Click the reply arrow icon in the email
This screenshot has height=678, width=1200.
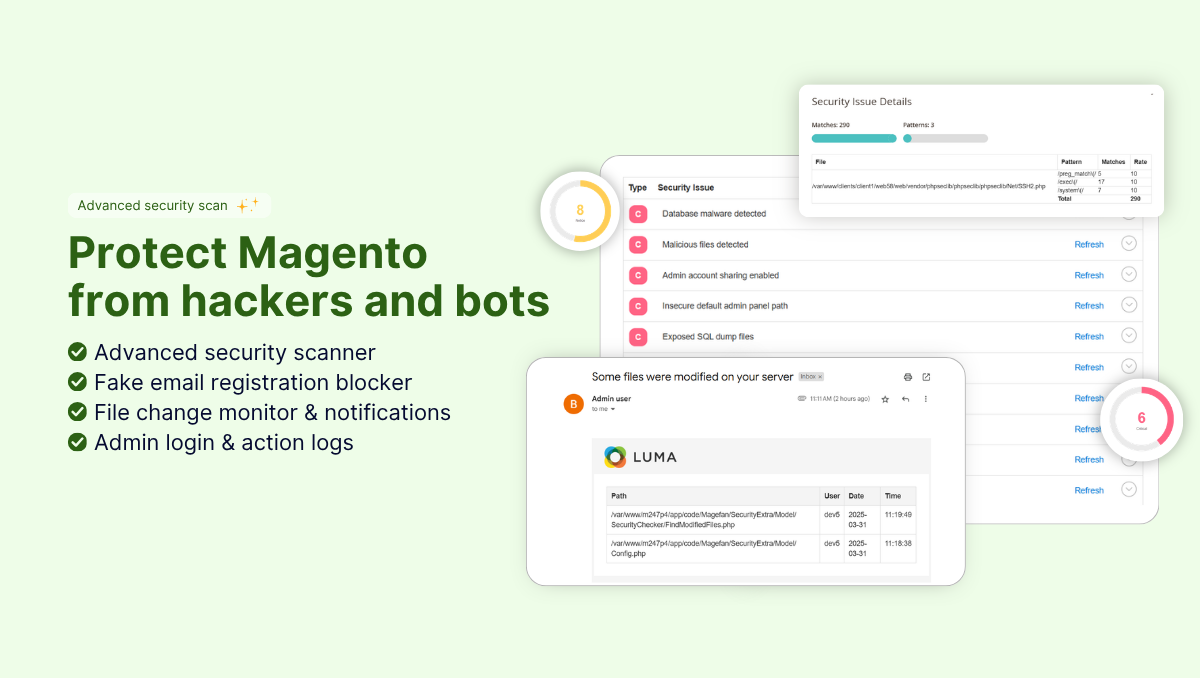(905, 399)
